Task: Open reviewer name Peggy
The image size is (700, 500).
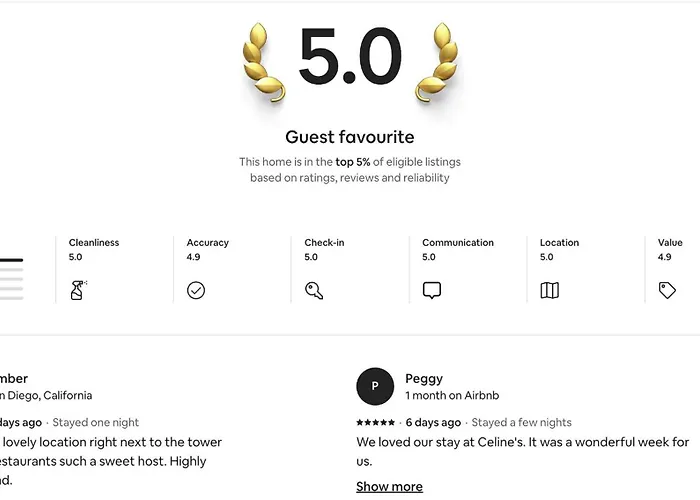Action: tap(424, 379)
